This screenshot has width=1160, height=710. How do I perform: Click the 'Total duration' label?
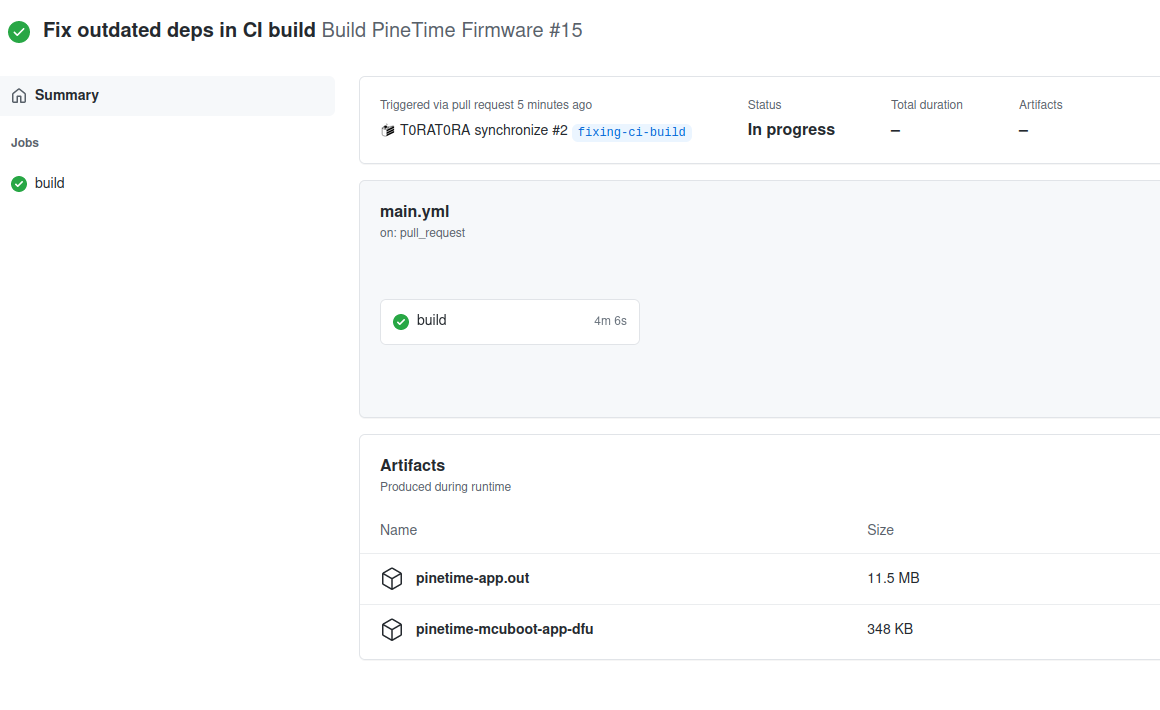tap(926, 105)
